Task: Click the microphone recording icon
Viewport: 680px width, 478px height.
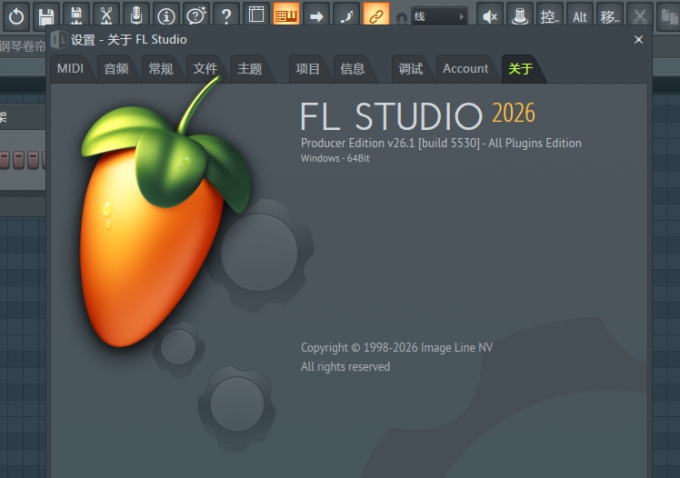Action: (x=136, y=16)
